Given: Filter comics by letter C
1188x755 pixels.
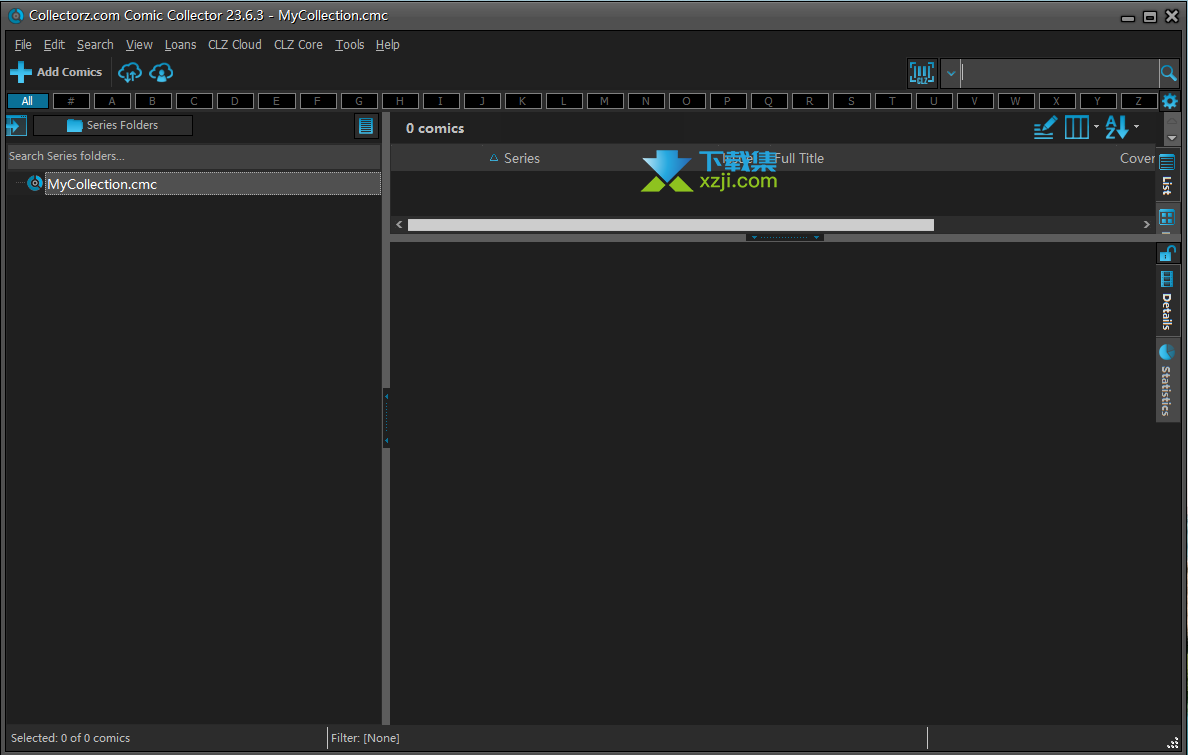Looking at the screenshot, I should click(194, 101).
